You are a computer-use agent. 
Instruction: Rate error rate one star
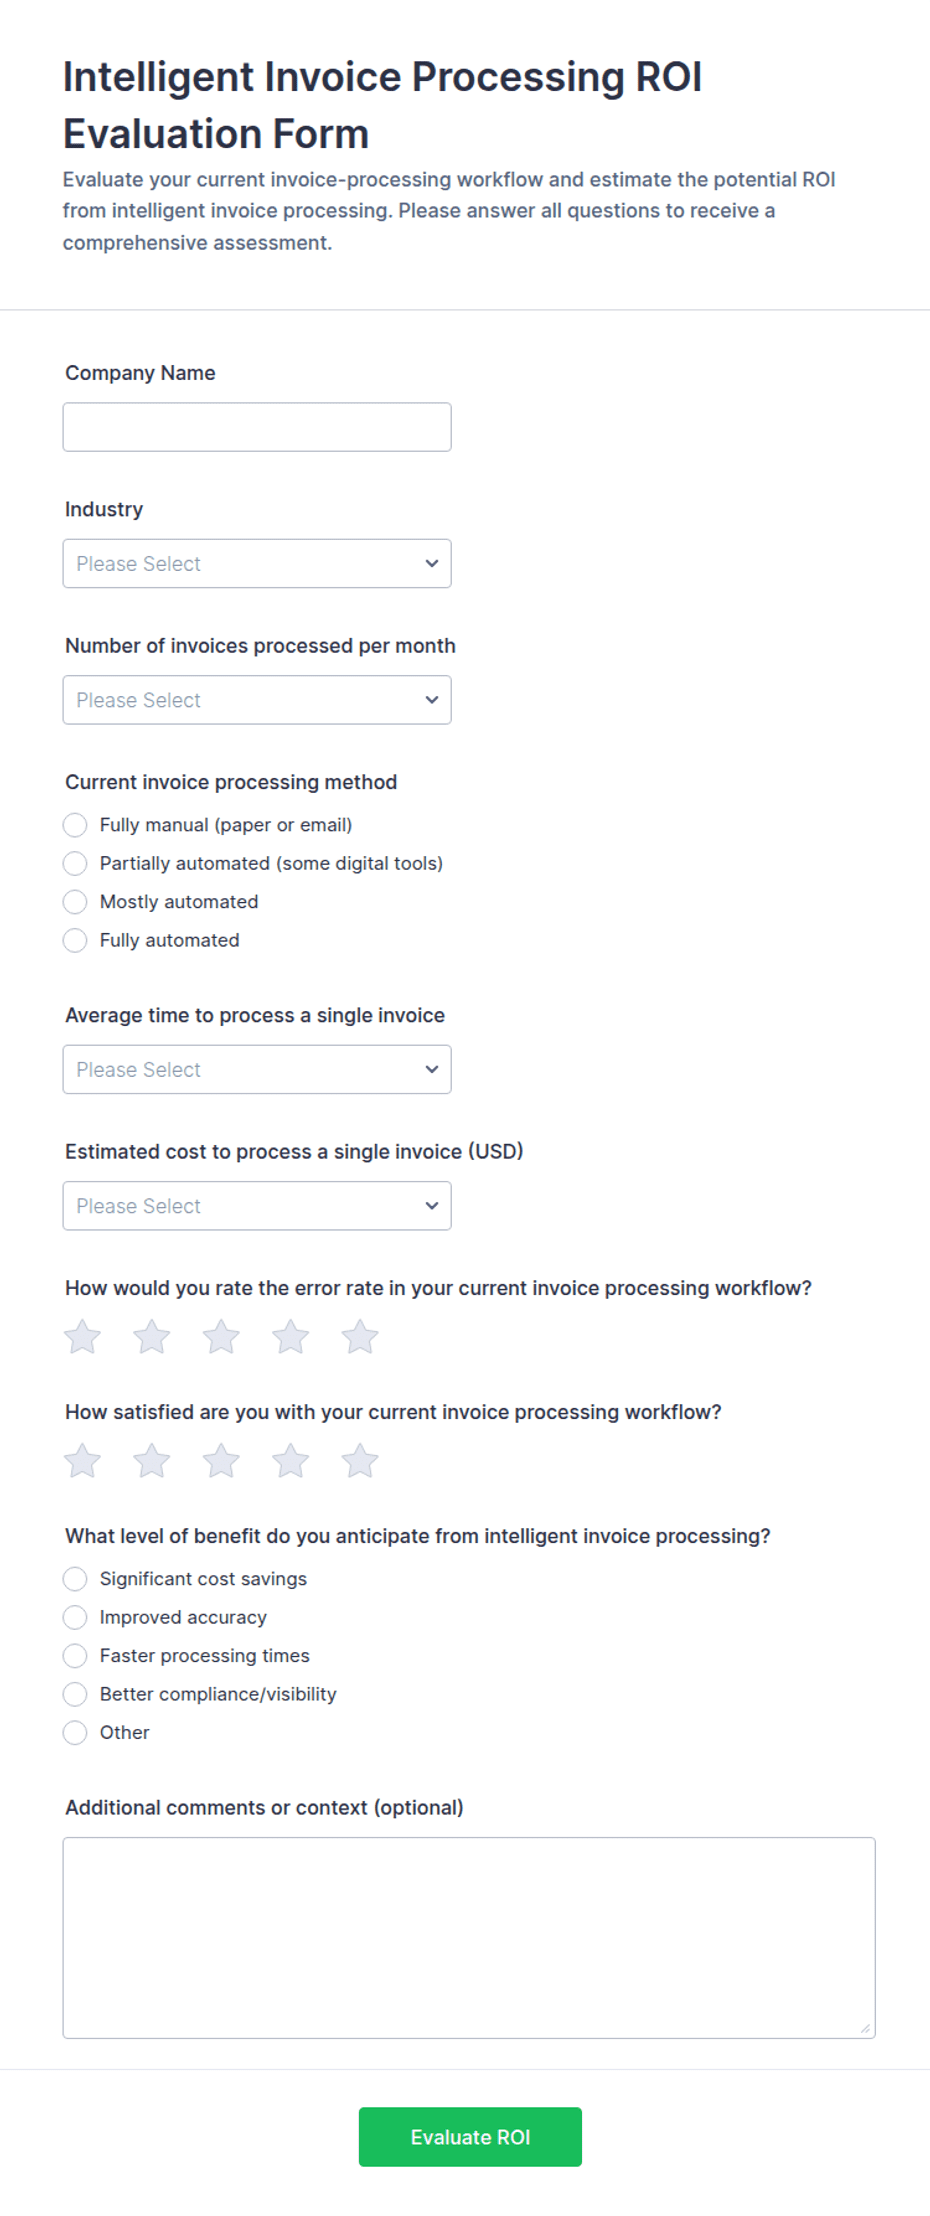coord(82,1337)
